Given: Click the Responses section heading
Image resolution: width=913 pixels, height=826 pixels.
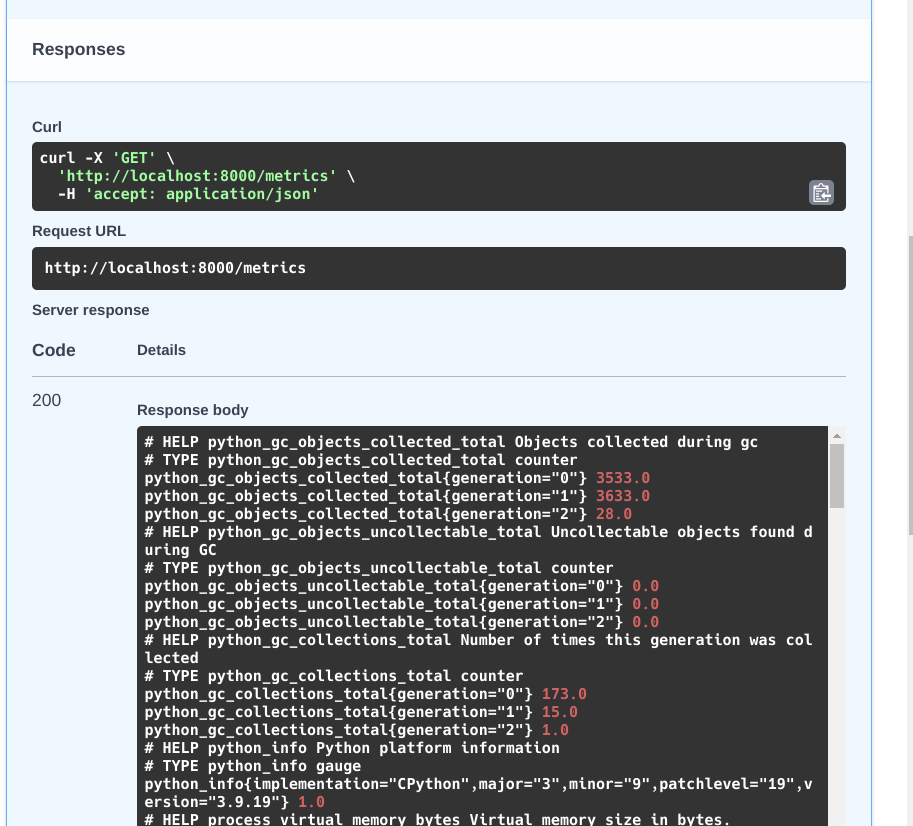Looking at the screenshot, I should coord(78,48).
